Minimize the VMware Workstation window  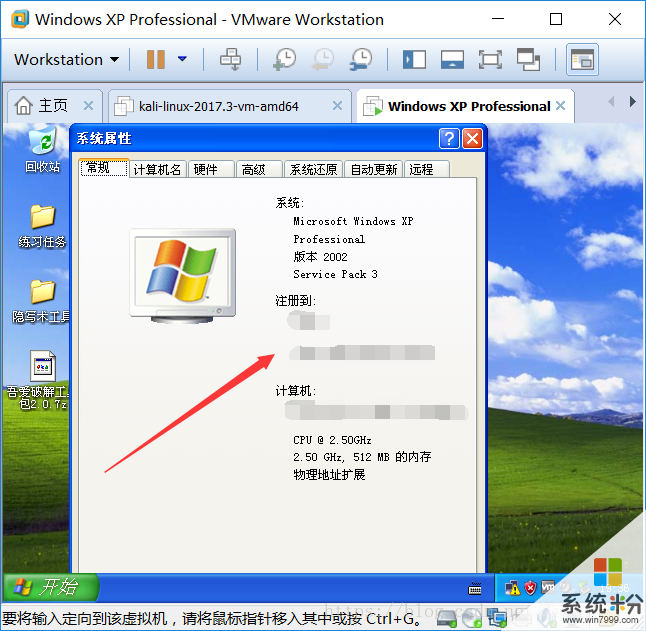click(x=498, y=19)
